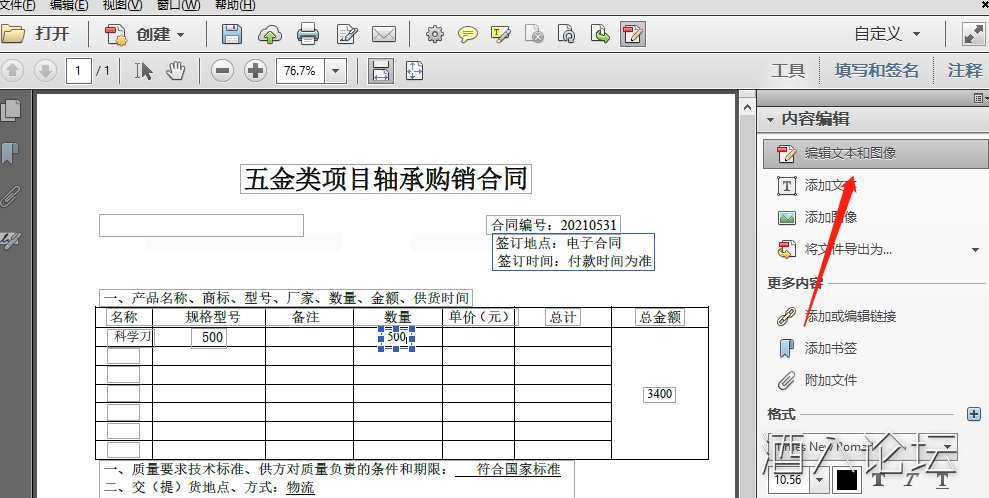Click 附加文件 attach file option
Viewport: 989px width, 498px height.
(x=830, y=380)
